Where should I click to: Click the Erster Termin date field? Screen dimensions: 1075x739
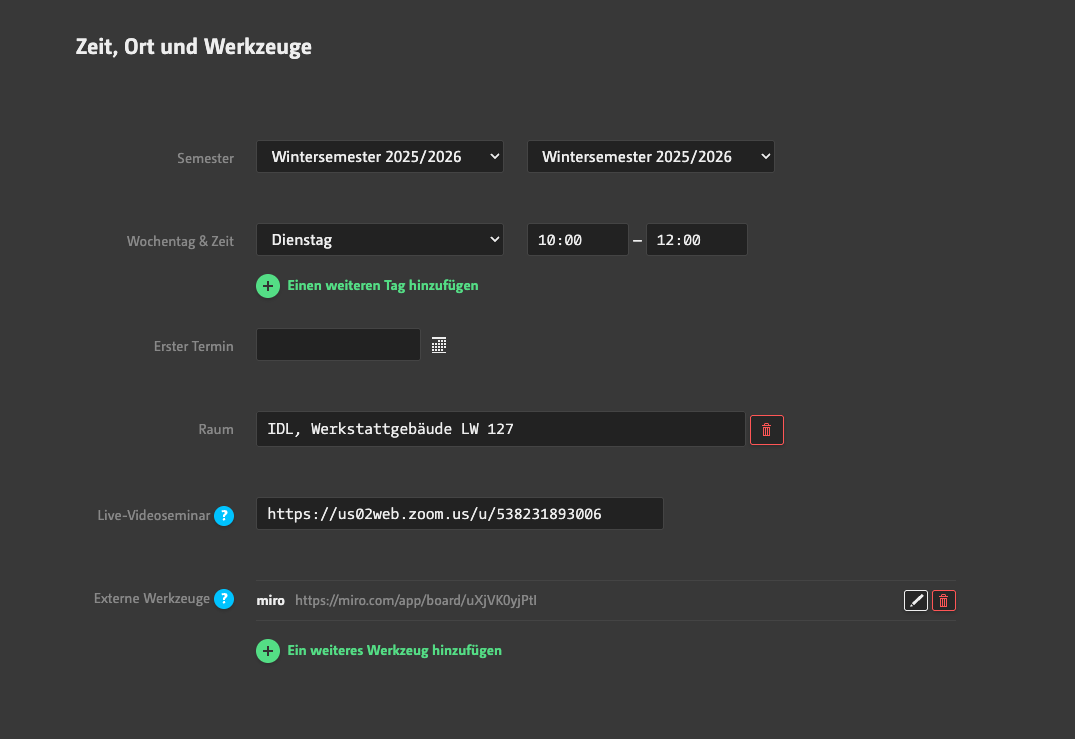338,345
